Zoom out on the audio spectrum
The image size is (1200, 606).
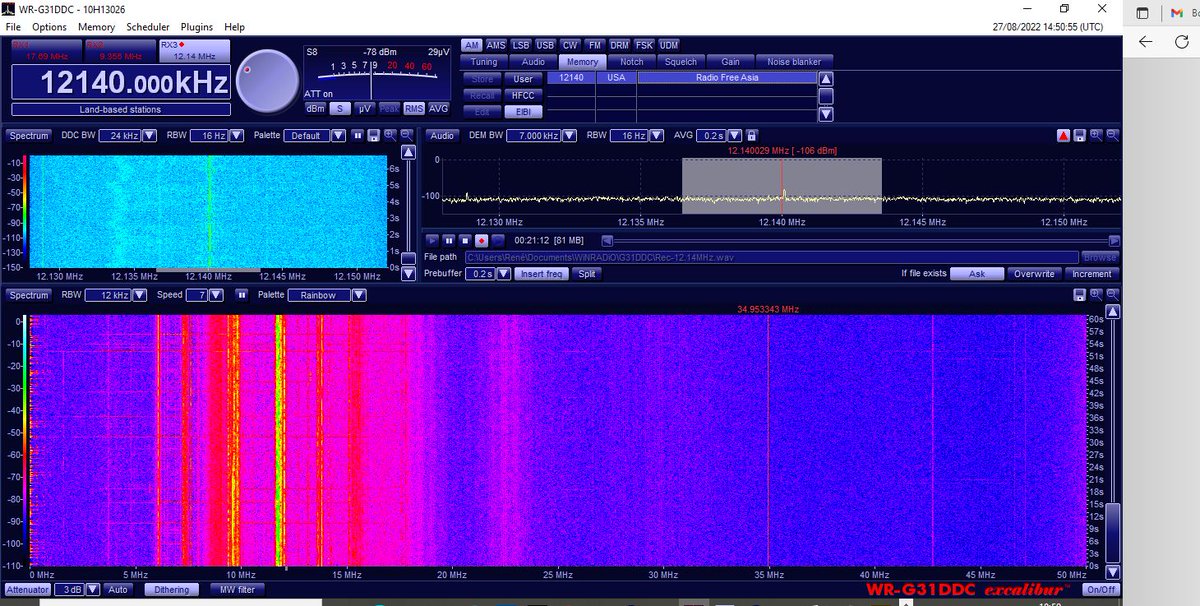[x=1114, y=135]
